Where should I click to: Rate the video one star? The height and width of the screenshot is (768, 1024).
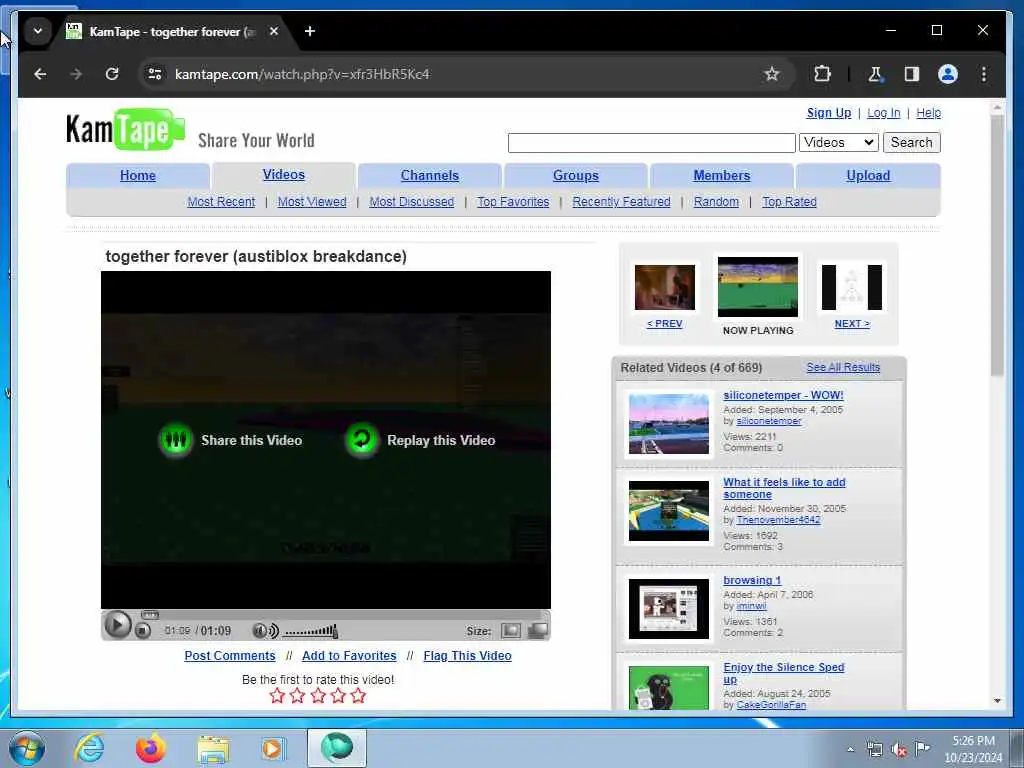[277, 696]
